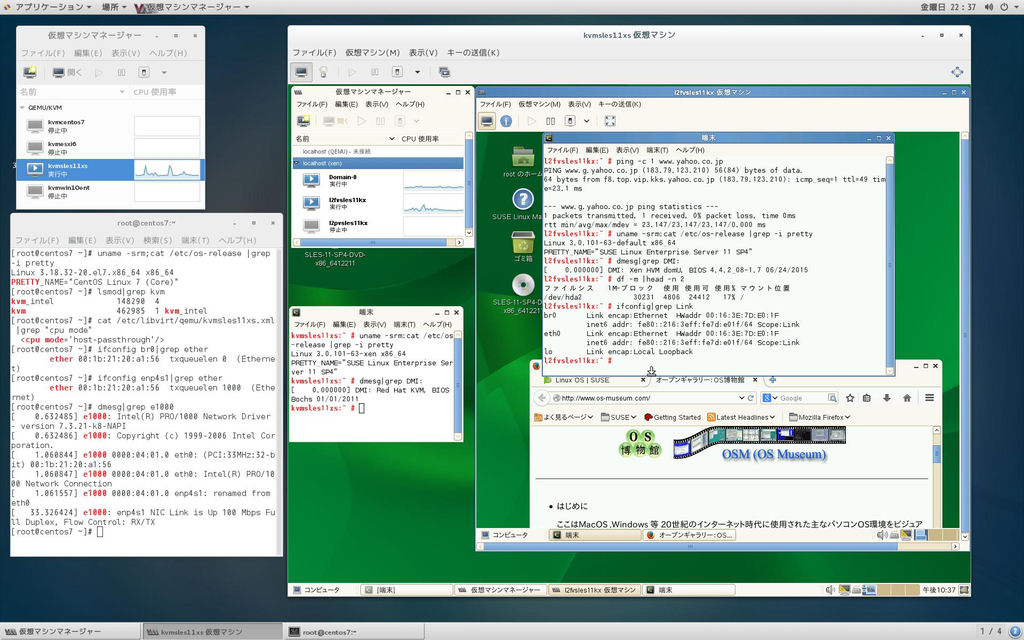Click shutdown icon in l2fvsles11kx toolbar
Screen dimensions: 1024x640
coord(569,121)
